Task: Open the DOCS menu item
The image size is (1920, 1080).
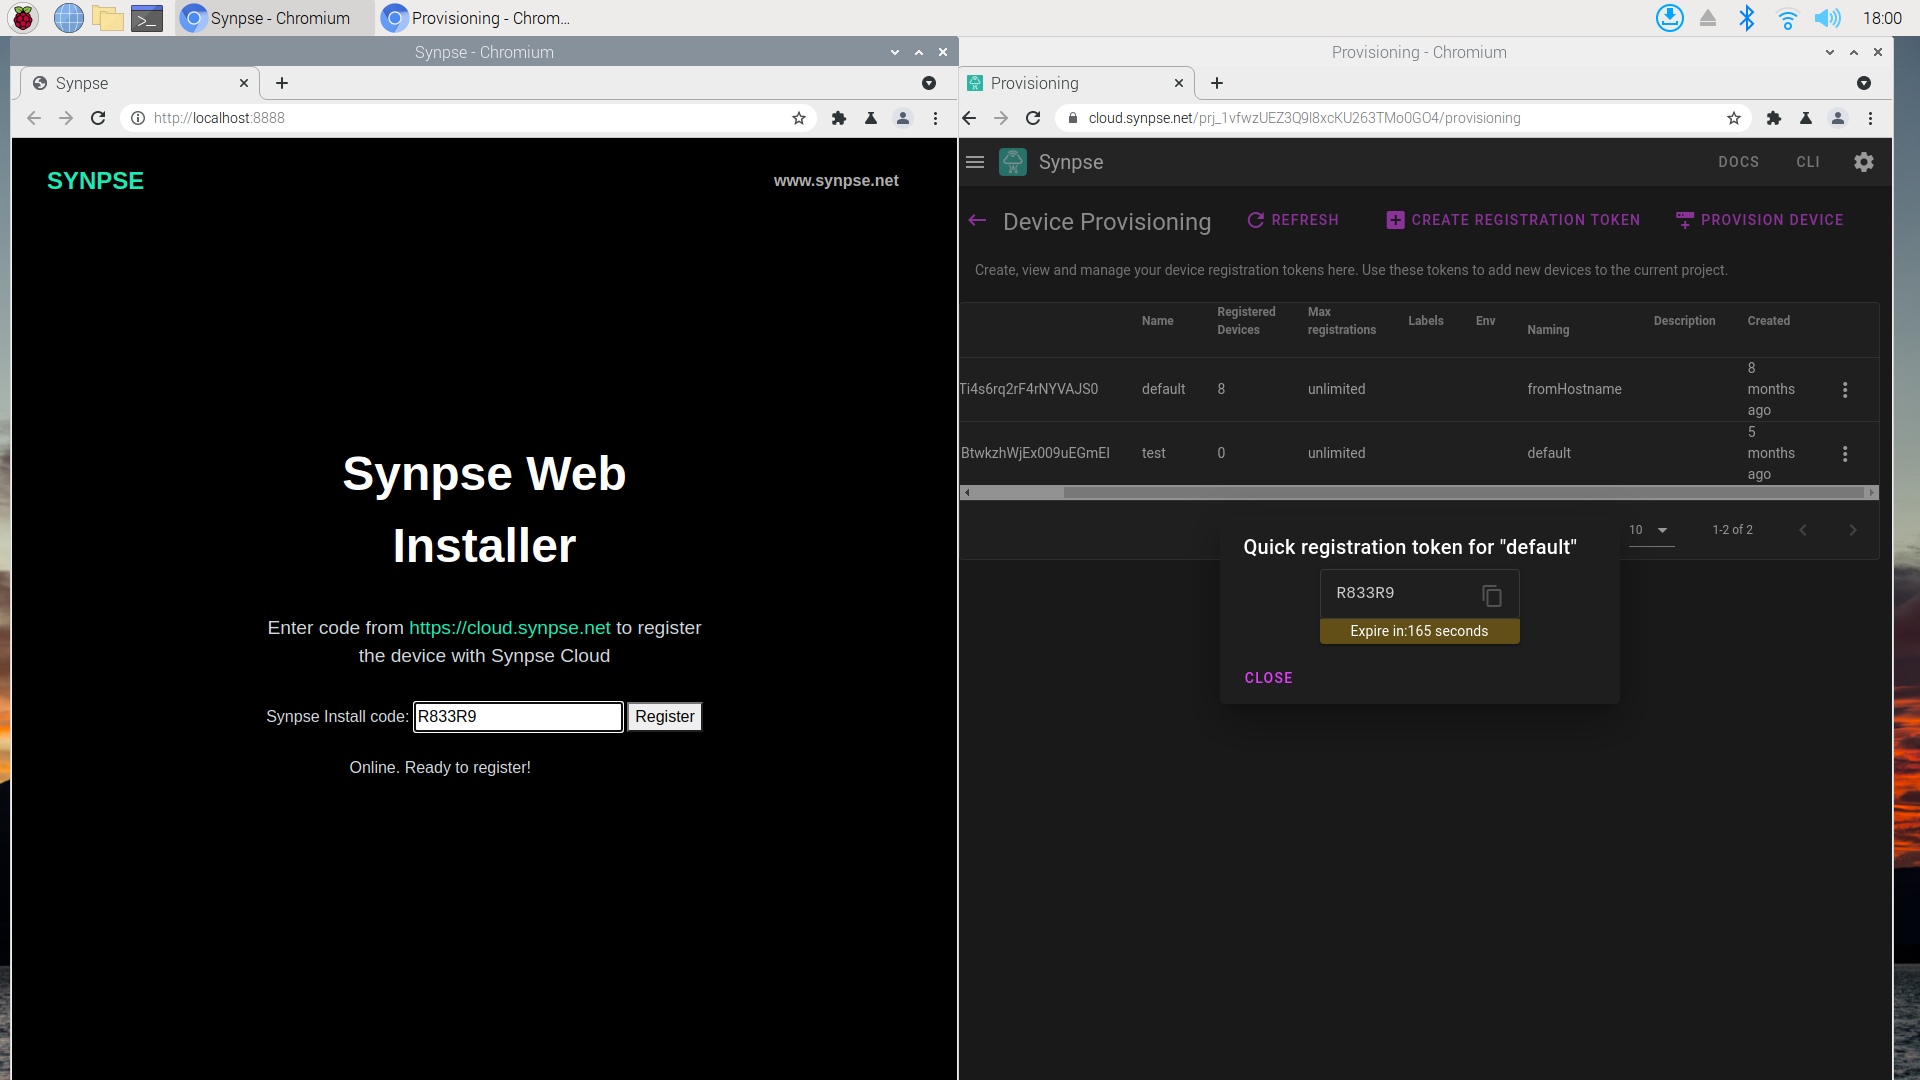Action: 1738,162
